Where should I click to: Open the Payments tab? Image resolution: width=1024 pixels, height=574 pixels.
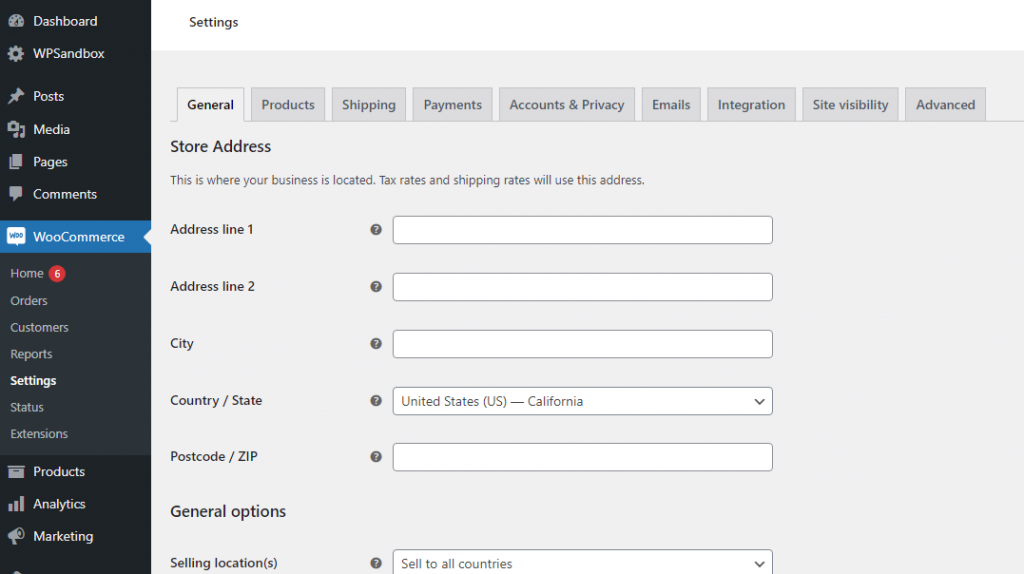coord(453,104)
